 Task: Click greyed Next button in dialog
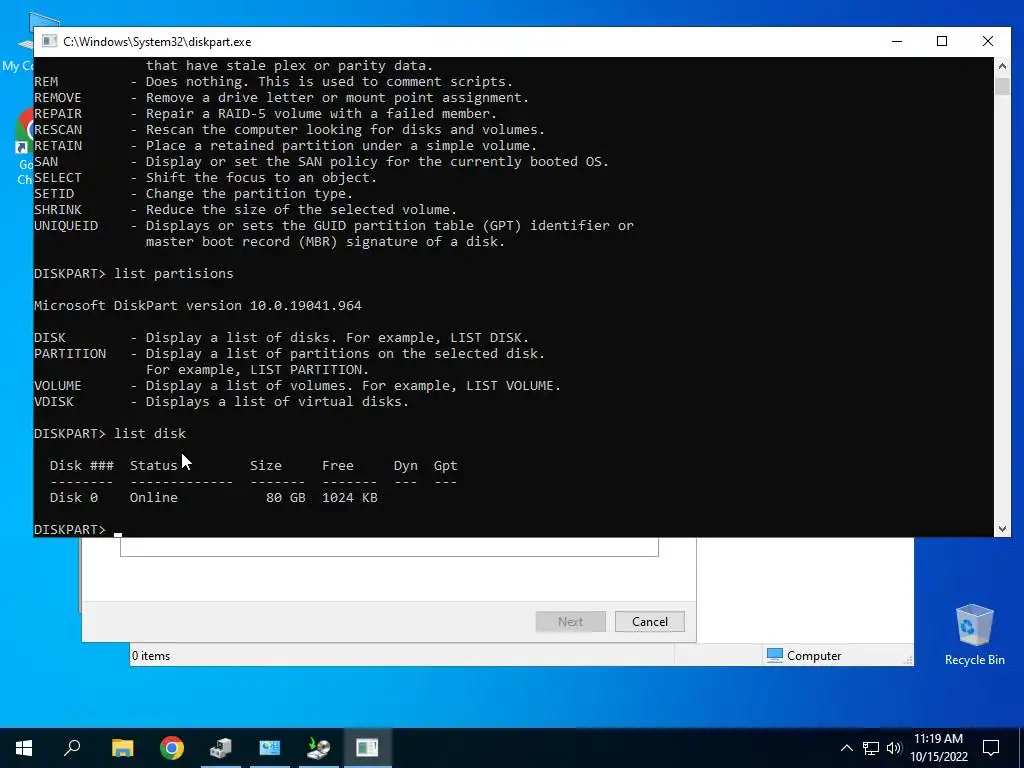pos(570,622)
